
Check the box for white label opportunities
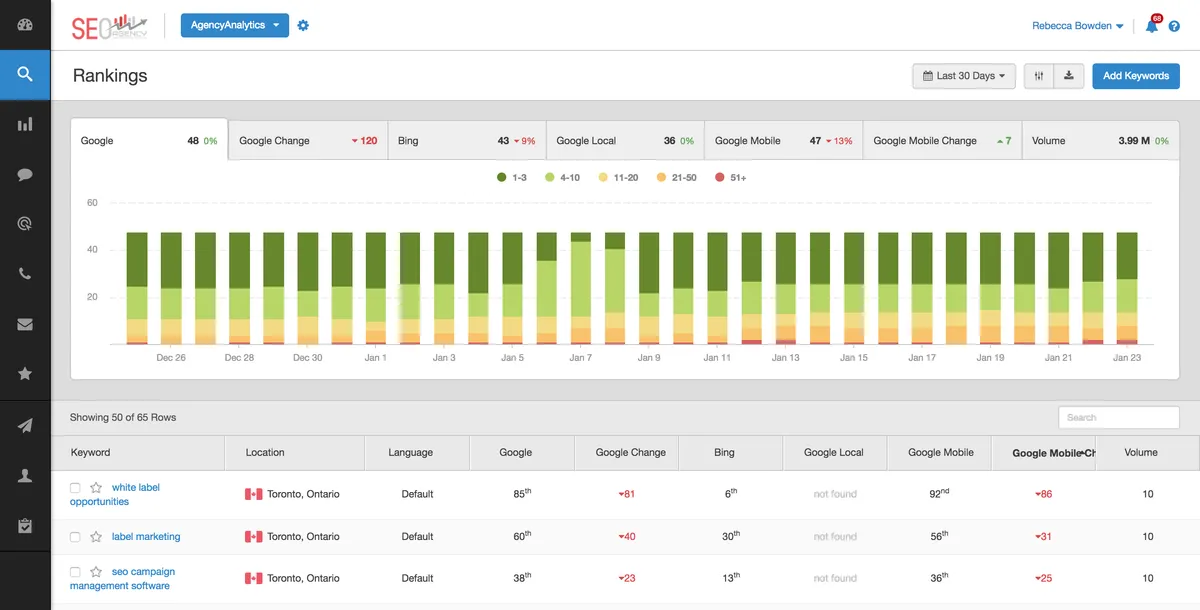click(x=75, y=488)
